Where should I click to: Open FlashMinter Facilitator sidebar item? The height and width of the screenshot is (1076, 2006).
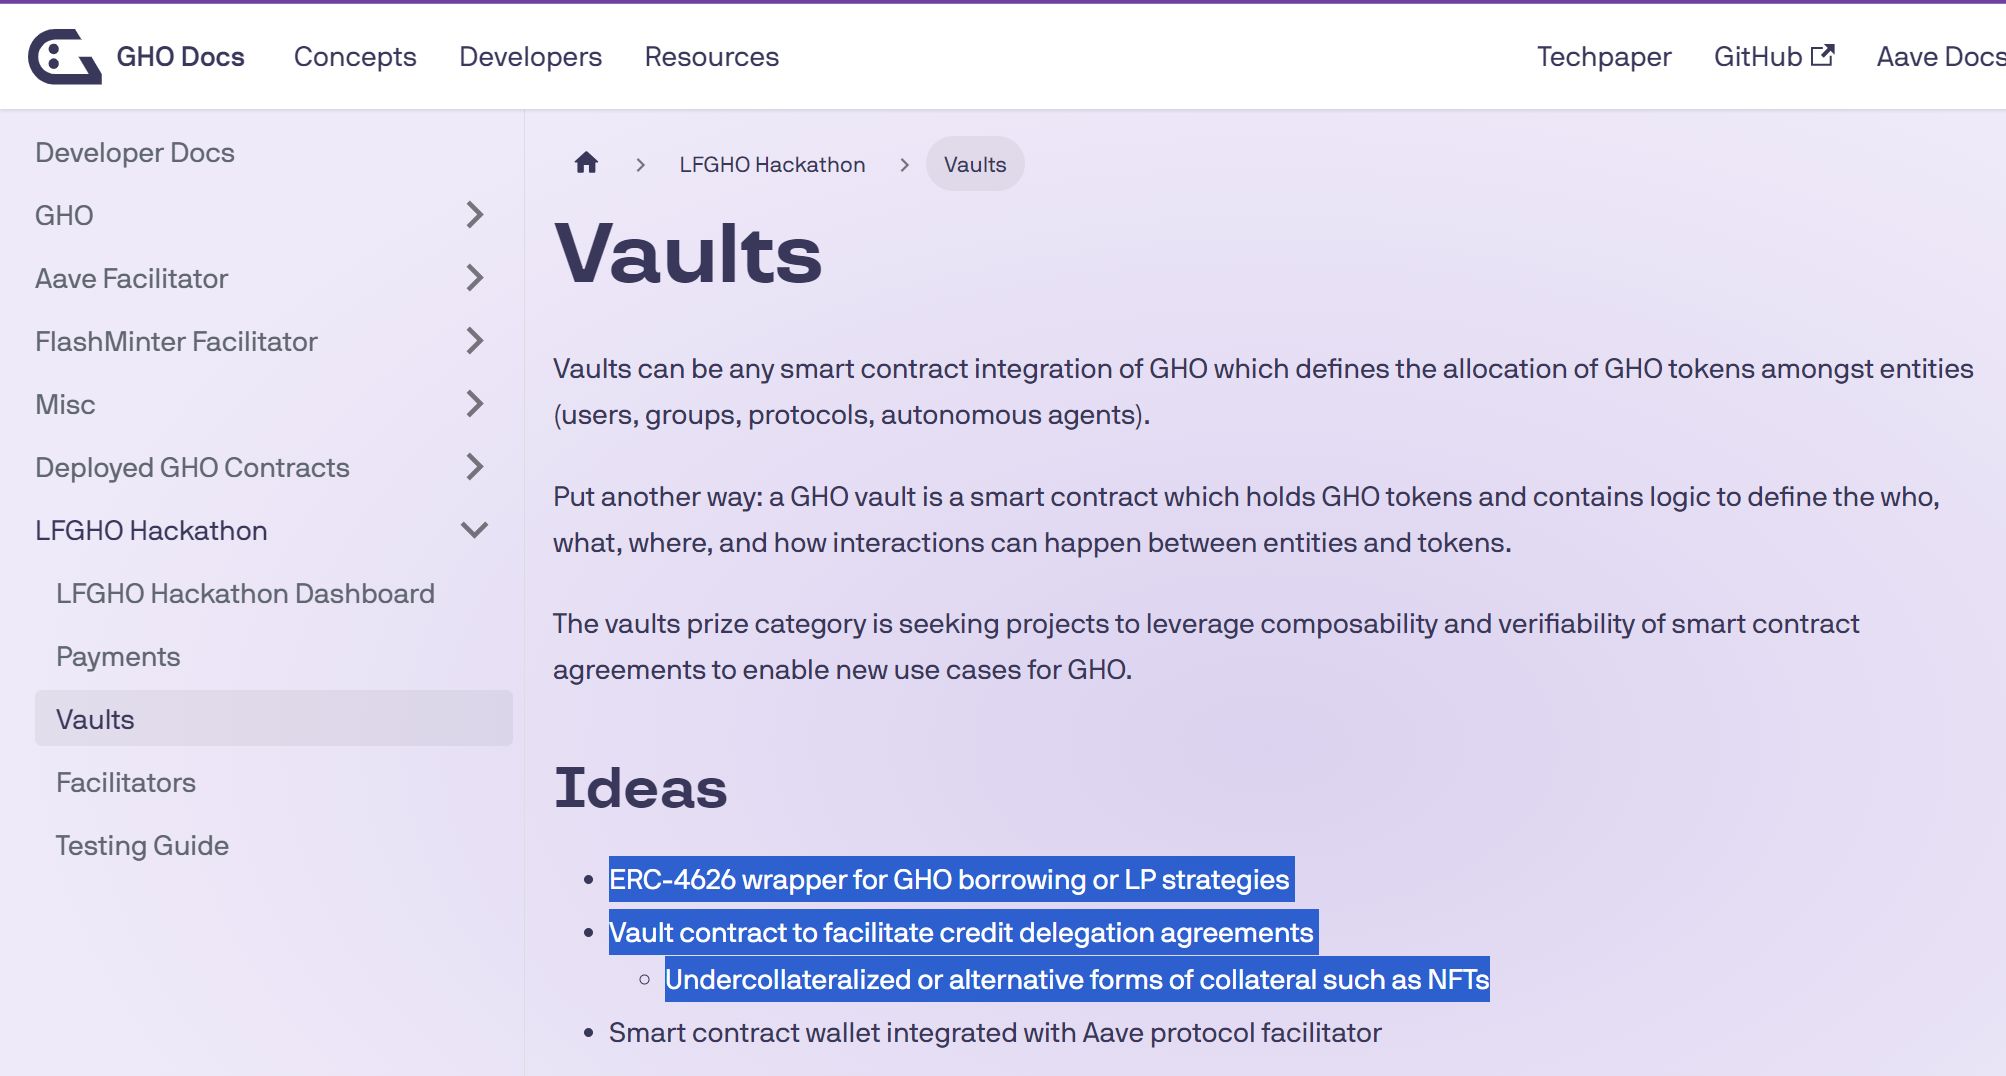coord(176,341)
